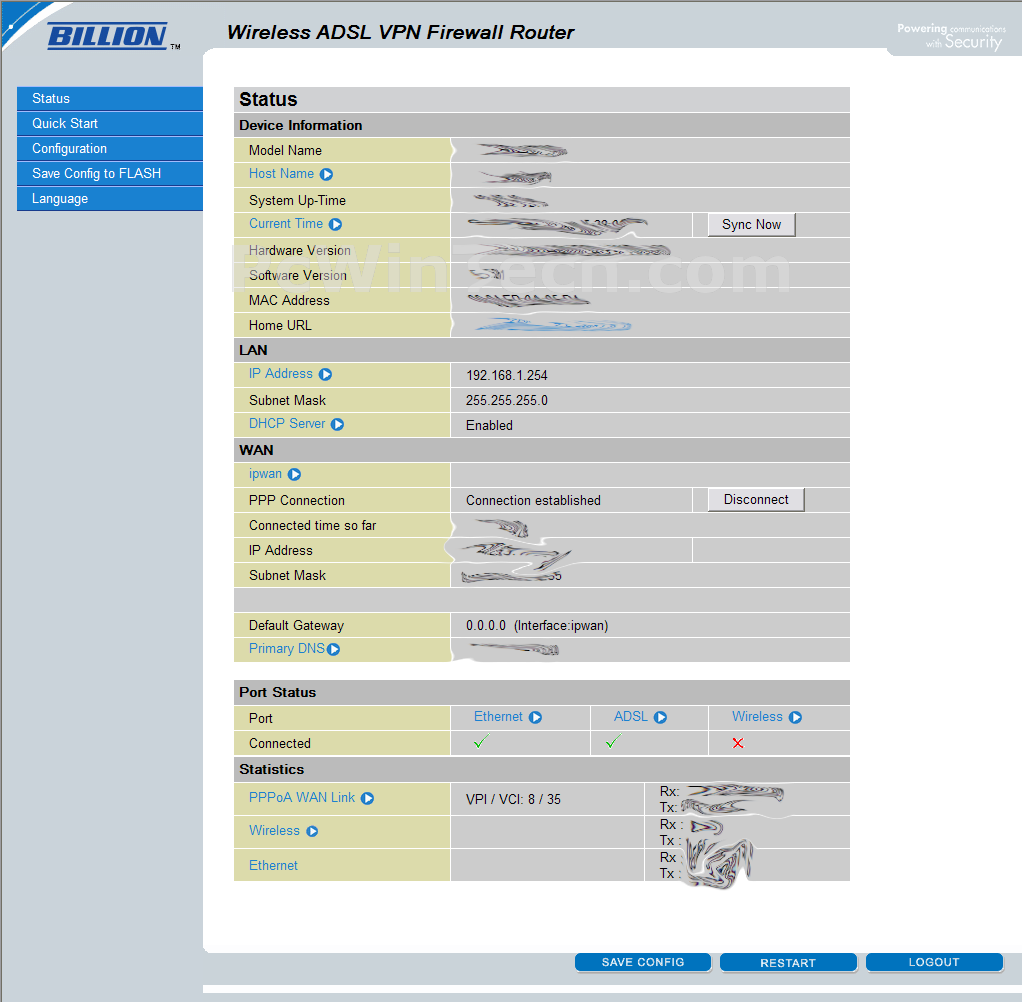Image resolution: width=1022 pixels, height=1002 pixels.
Task: Click the Hardware Version label
Action: pos(300,250)
